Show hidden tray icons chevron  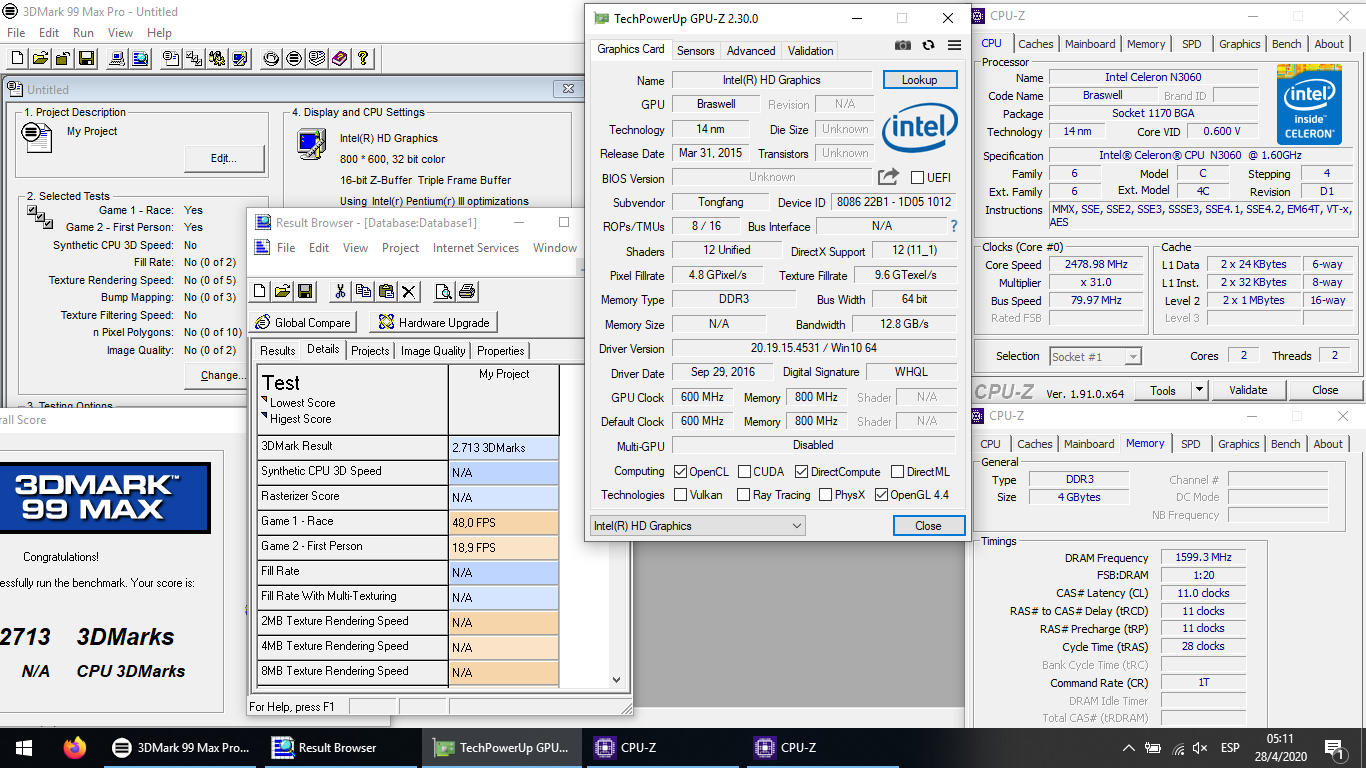click(x=1129, y=747)
